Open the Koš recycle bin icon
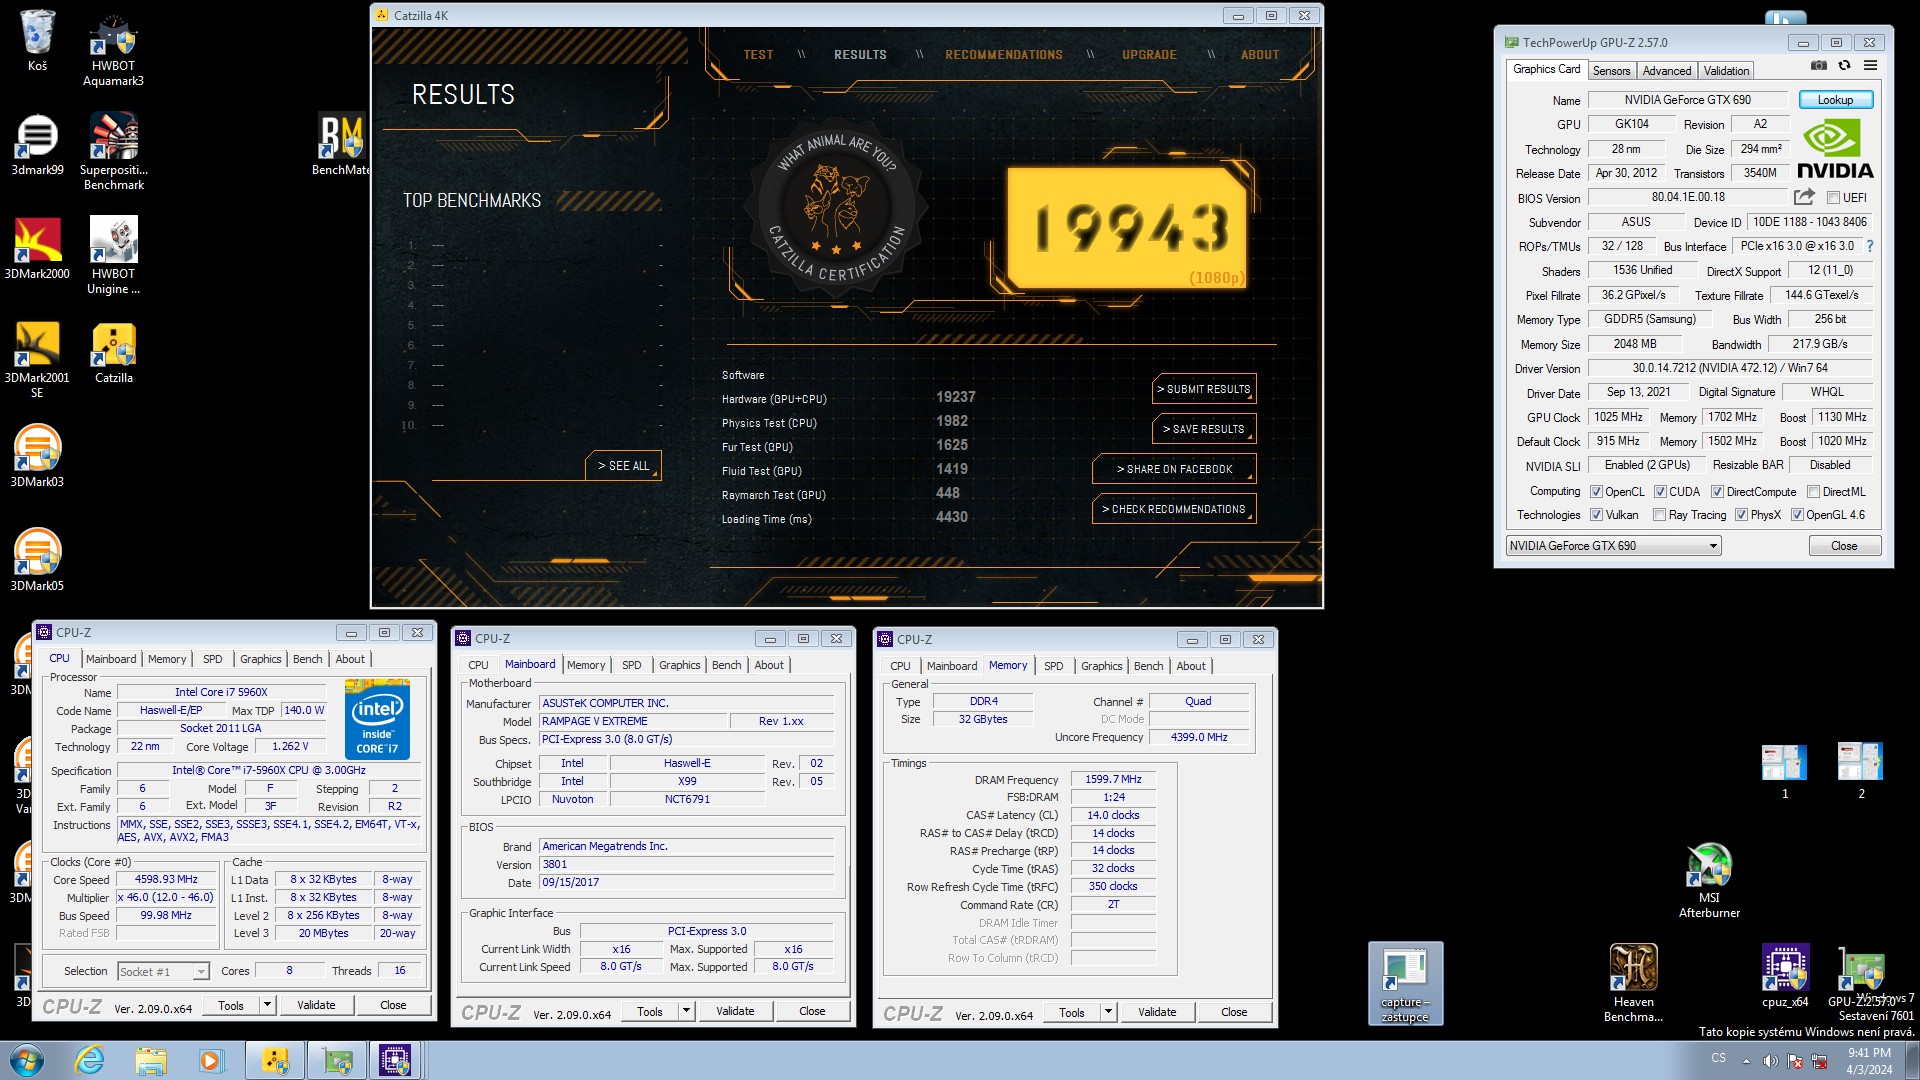The width and height of the screenshot is (1920, 1080). click(x=37, y=41)
